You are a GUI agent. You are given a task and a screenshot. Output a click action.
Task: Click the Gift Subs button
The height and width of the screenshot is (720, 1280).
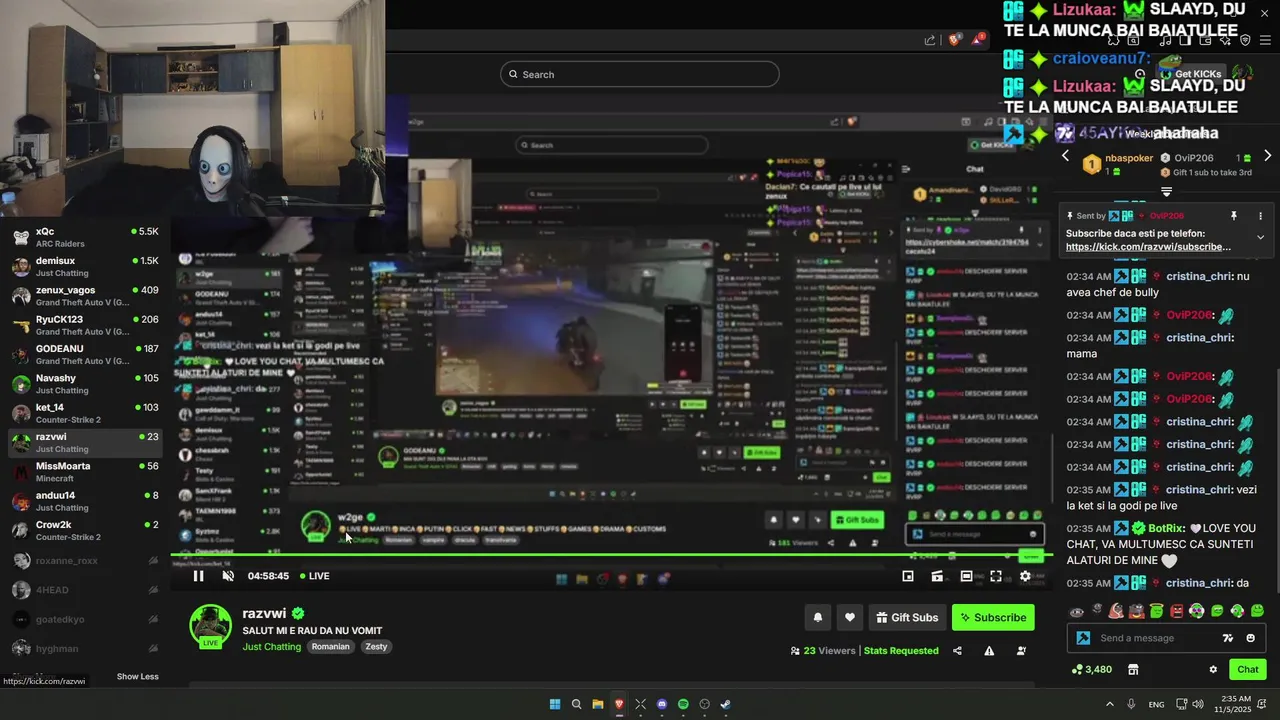tap(907, 617)
